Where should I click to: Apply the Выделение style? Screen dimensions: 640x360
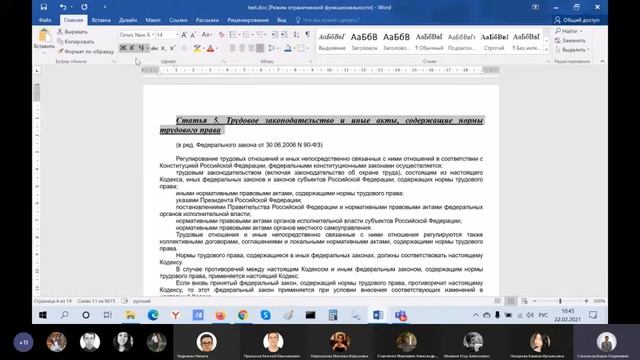(x=332, y=42)
